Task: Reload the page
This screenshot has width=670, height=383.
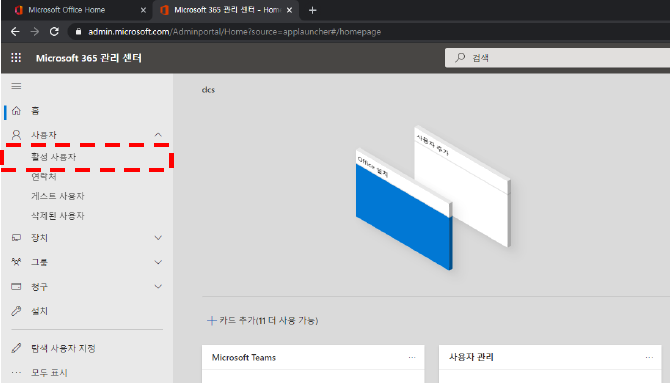Action: pos(54,32)
